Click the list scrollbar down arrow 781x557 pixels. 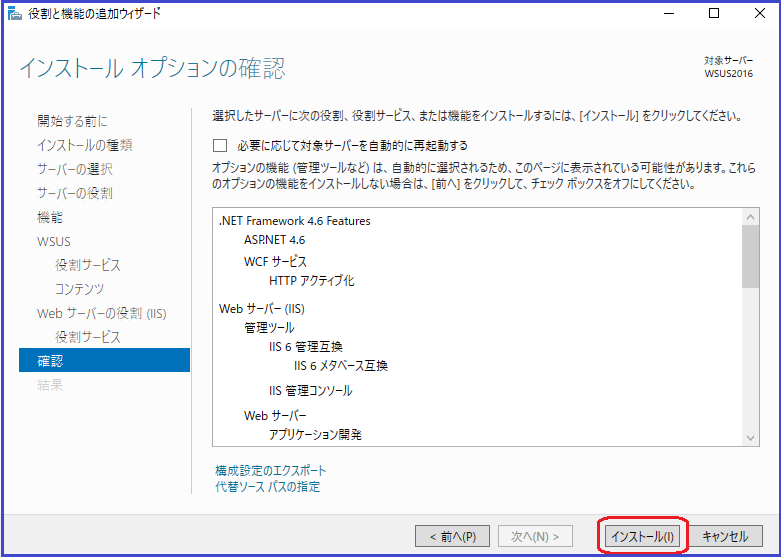[x=750, y=438]
